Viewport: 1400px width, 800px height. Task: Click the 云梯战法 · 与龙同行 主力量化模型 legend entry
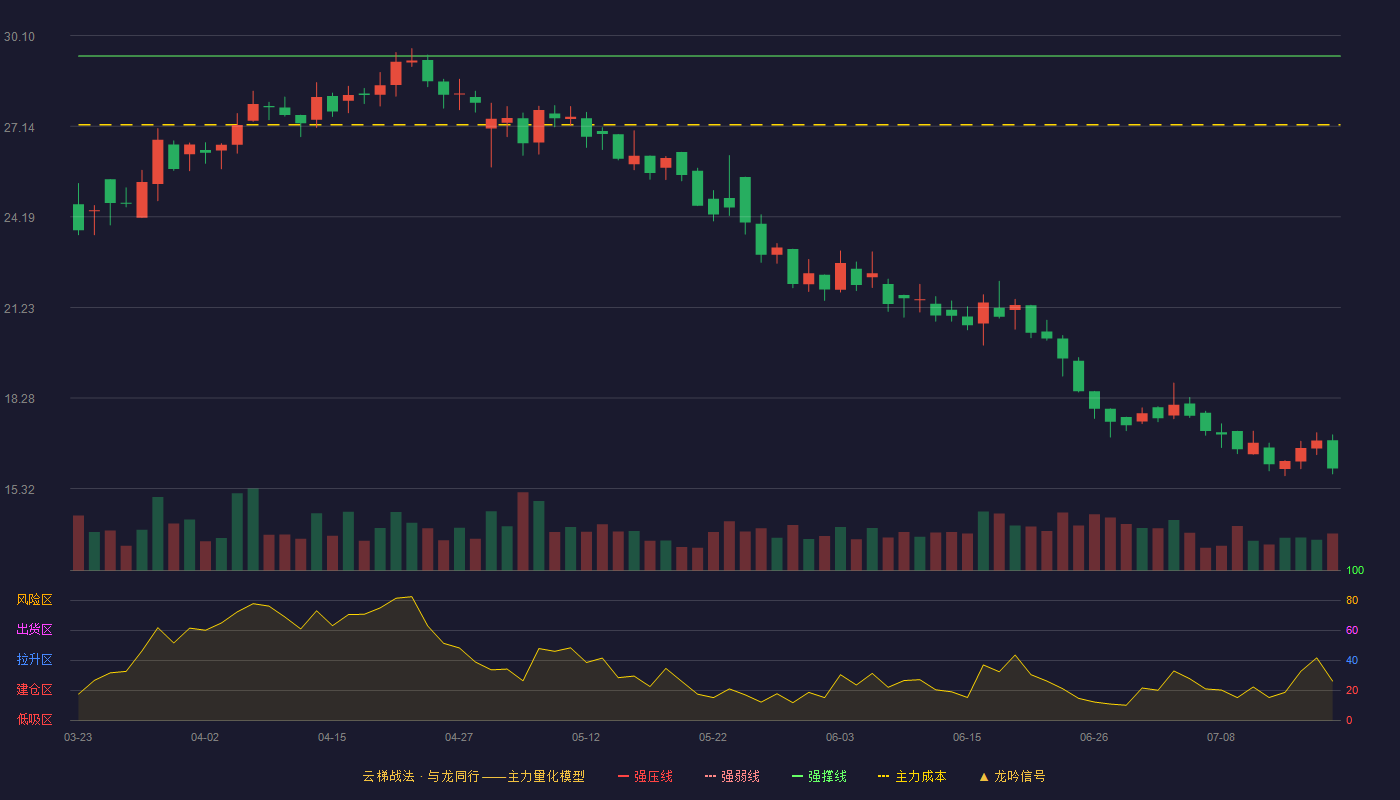coord(473,776)
